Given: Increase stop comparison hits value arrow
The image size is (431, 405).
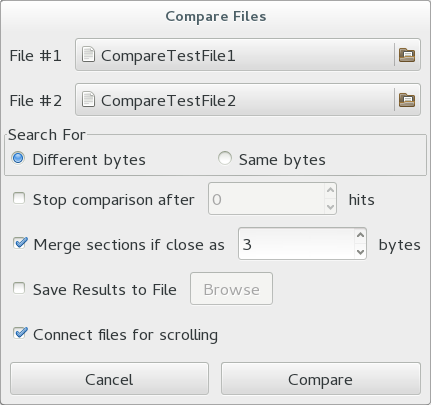Looking at the screenshot, I should 330,191.
